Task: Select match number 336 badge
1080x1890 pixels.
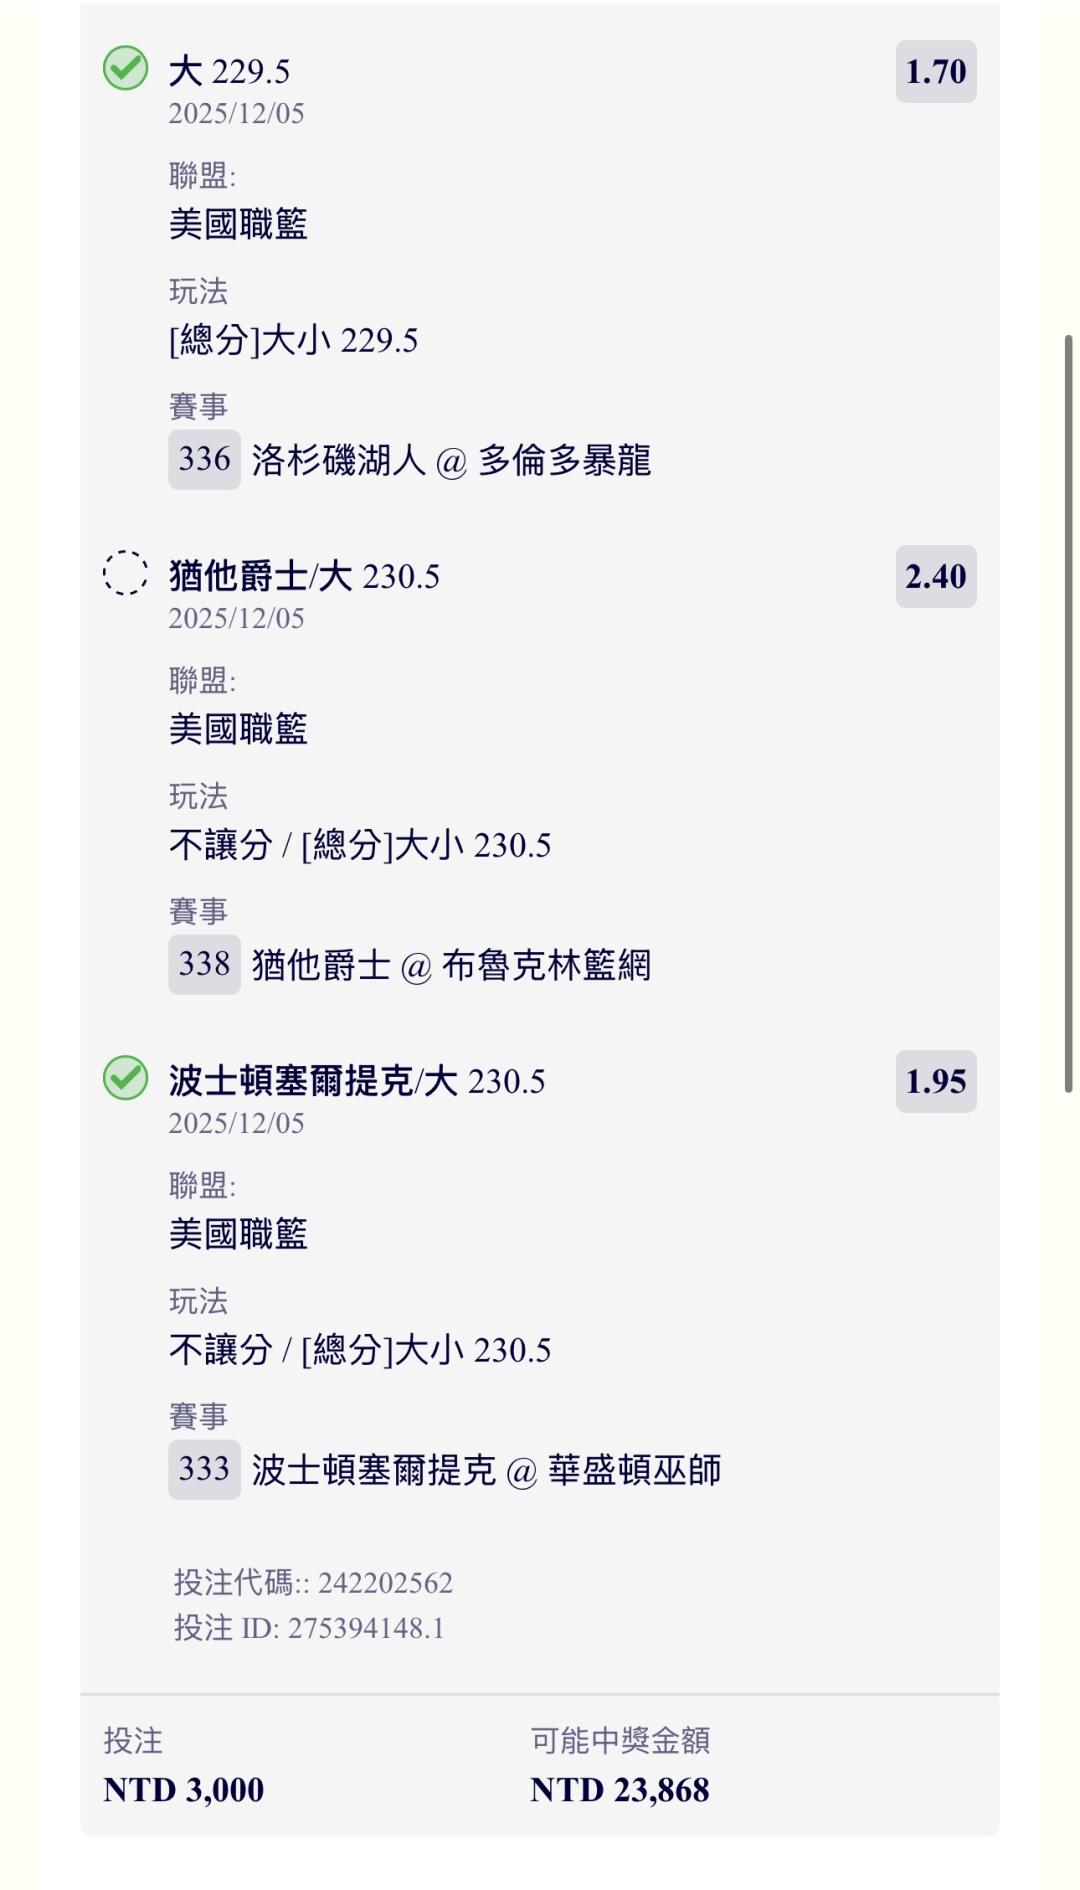Action: (204, 460)
